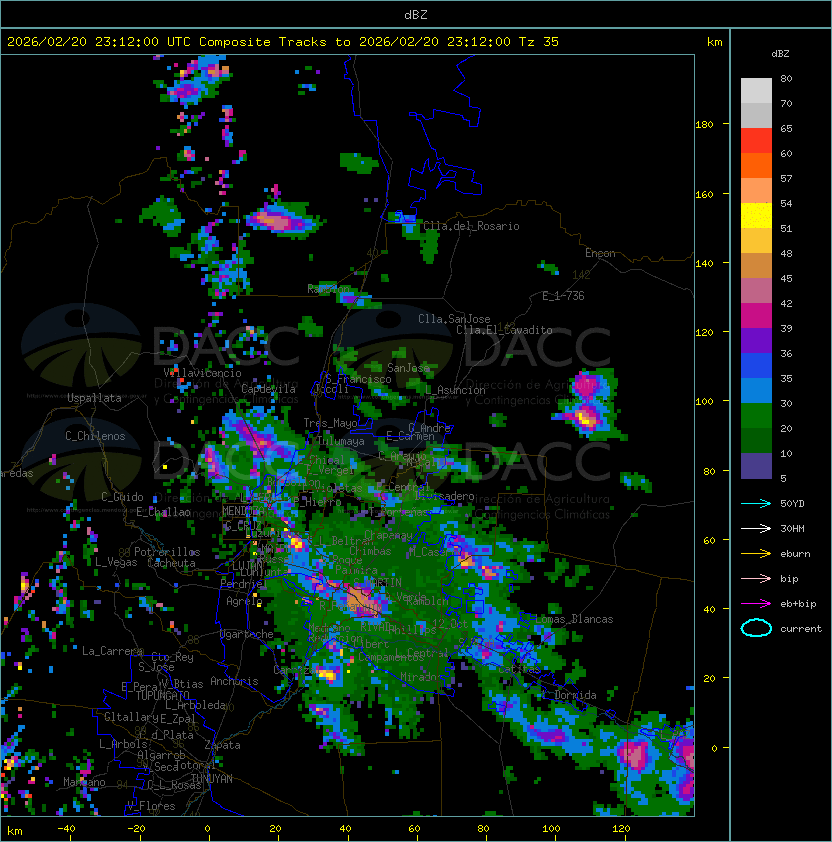Pick the lightest gray swatch atop scale
Image resolution: width=832 pixels, height=842 pixels.
756,91
